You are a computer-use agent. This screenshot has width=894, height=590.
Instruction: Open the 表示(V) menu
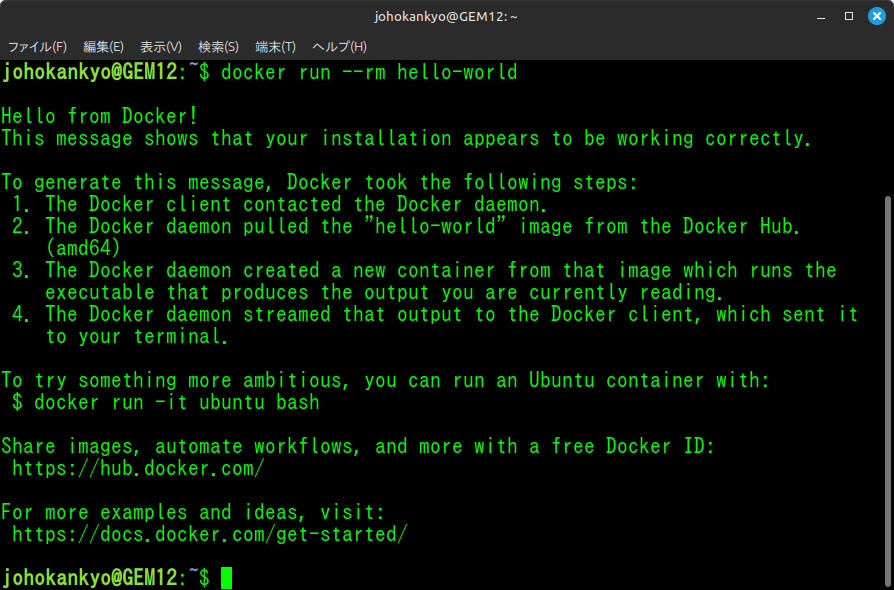[x=161, y=47]
